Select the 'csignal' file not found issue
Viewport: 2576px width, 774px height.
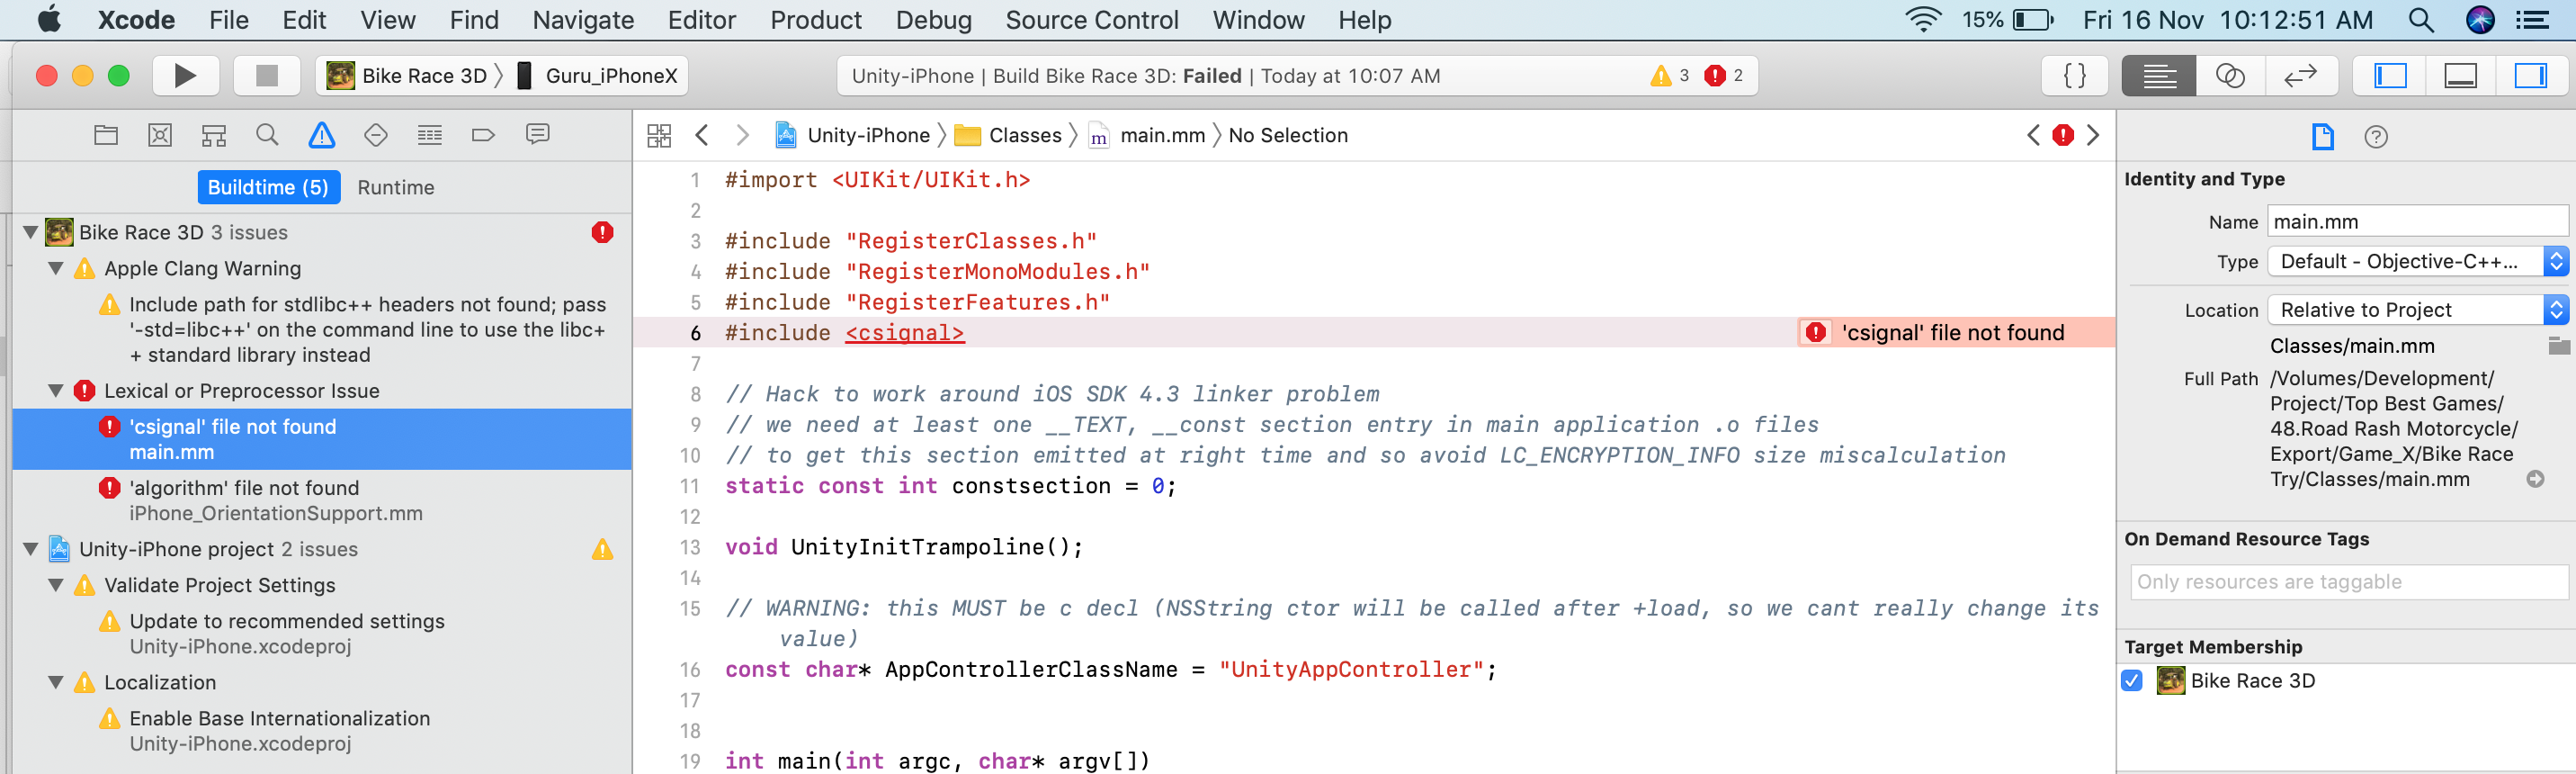pyautogui.click(x=322, y=439)
